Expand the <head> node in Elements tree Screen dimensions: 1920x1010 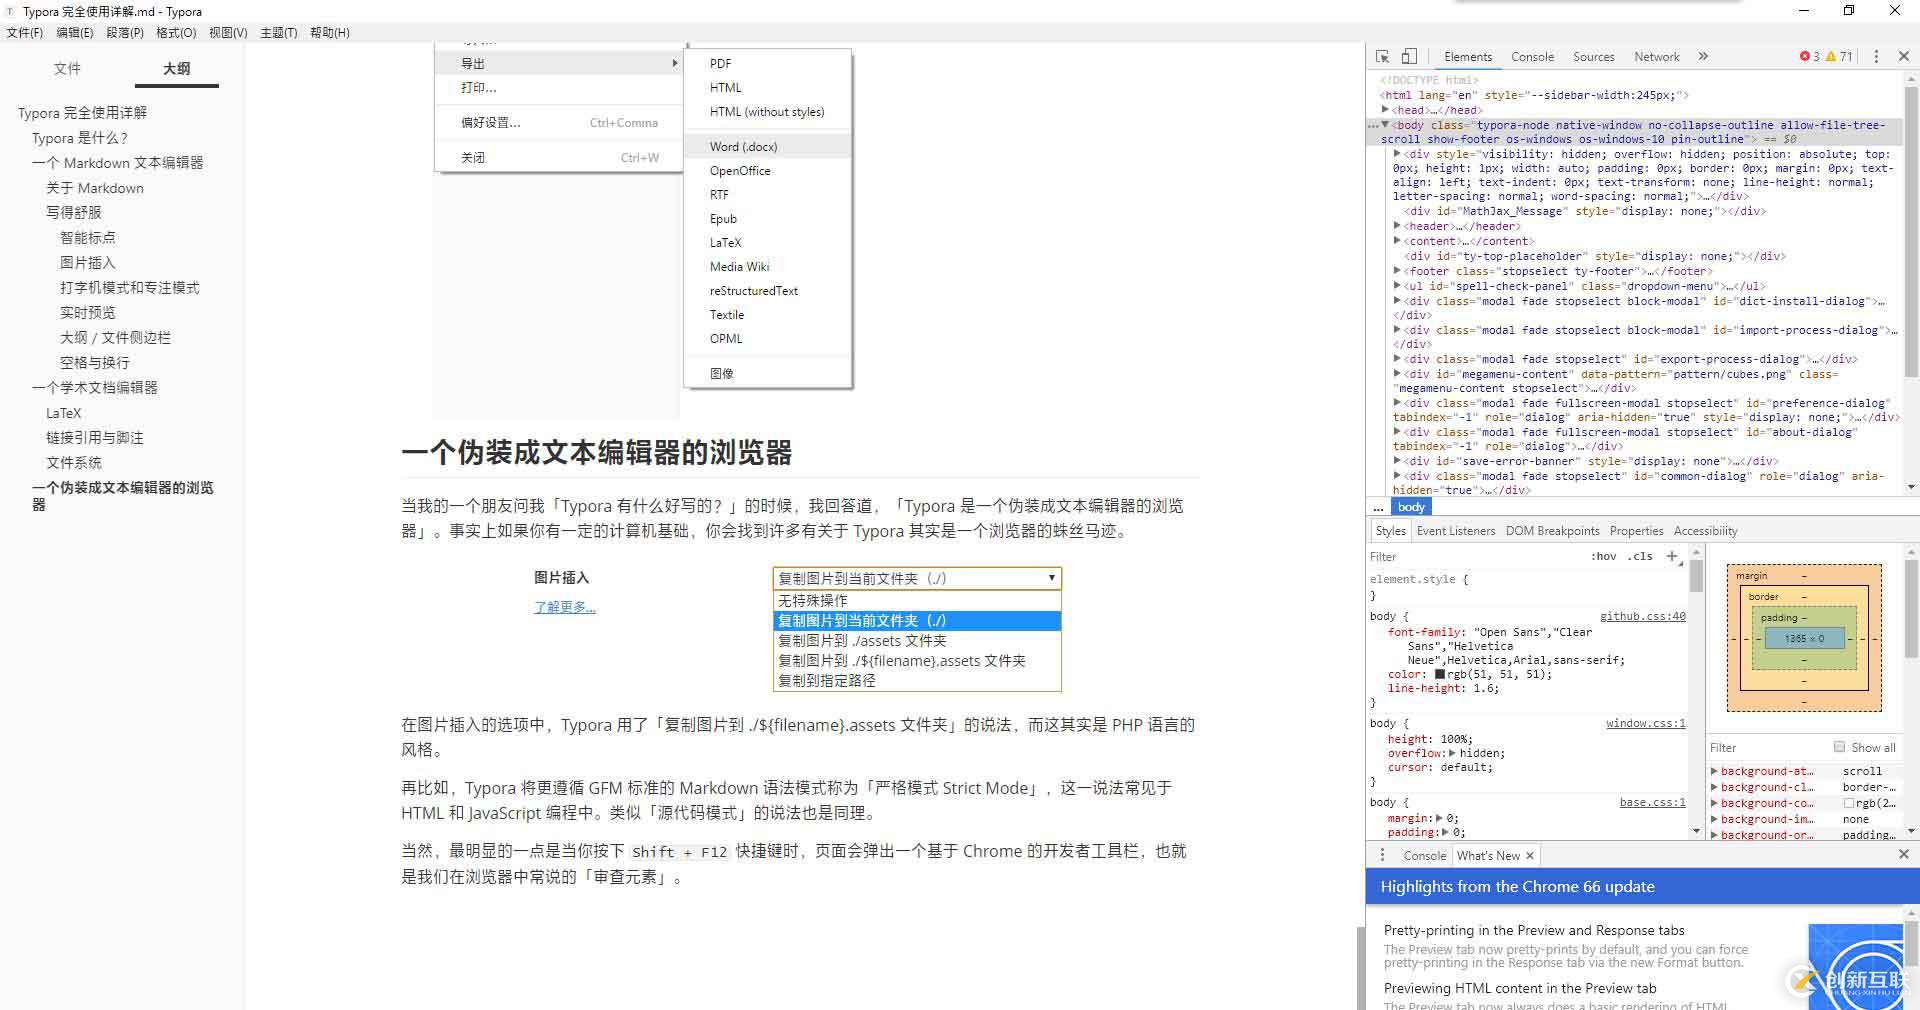(x=1386, y=110)
